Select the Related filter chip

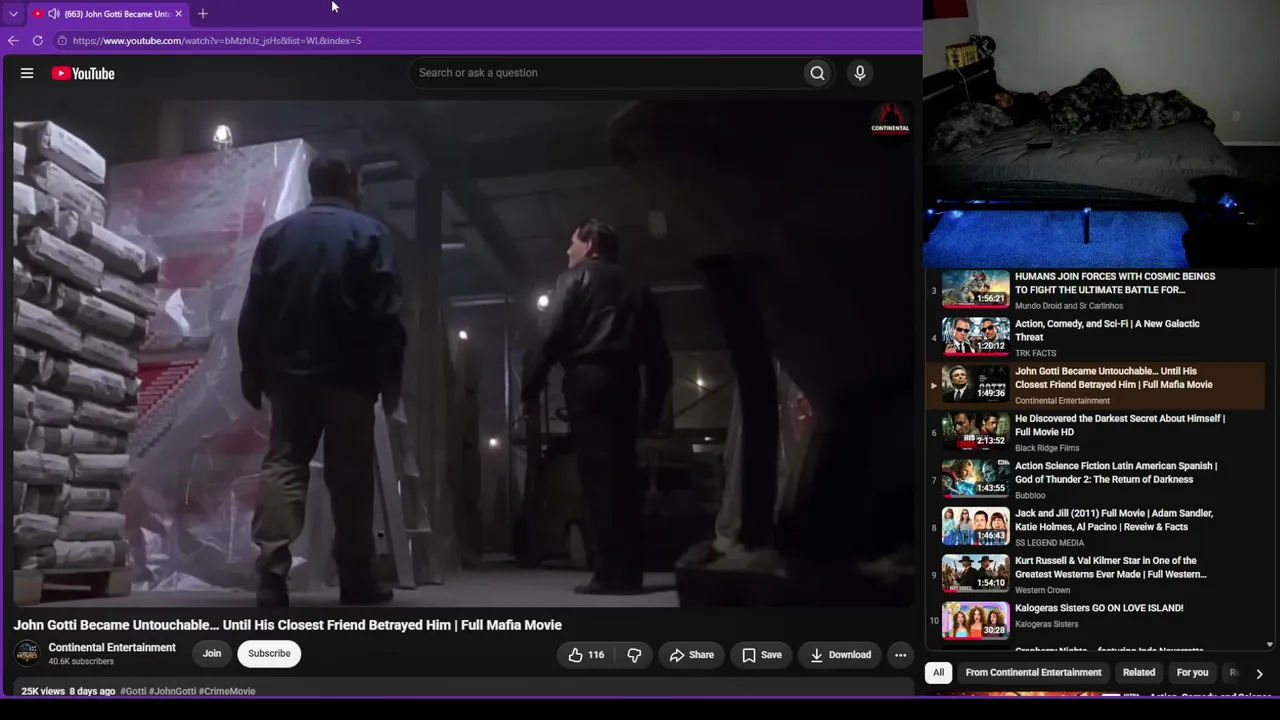click(x=1138, y=673)
